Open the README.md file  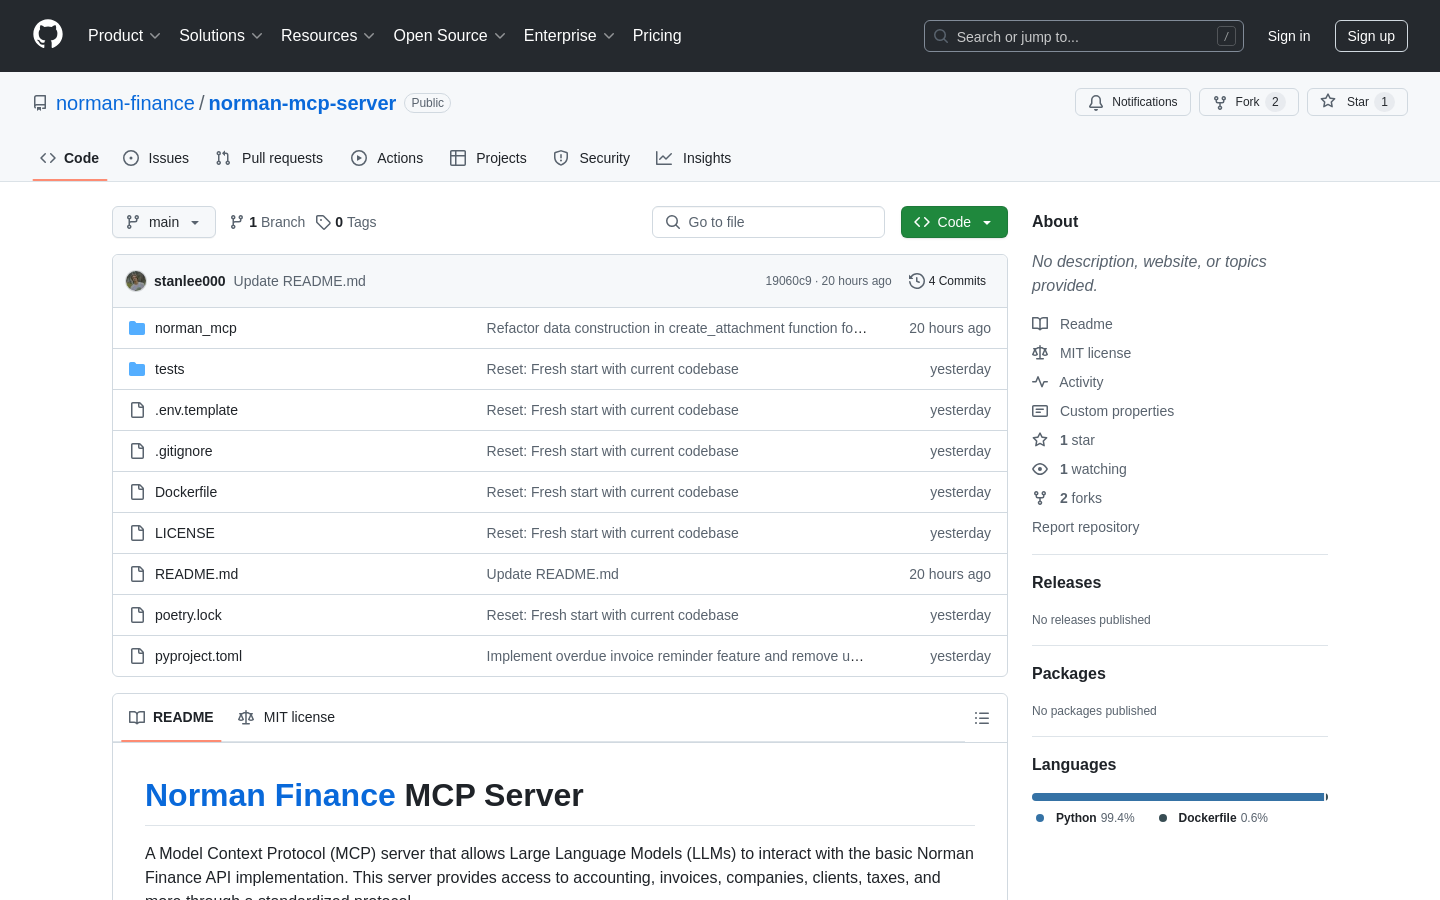(196, 574)
